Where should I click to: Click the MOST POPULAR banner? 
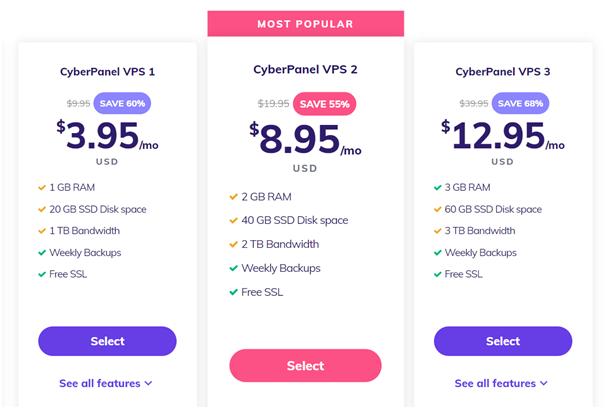(x=306, y=24)
